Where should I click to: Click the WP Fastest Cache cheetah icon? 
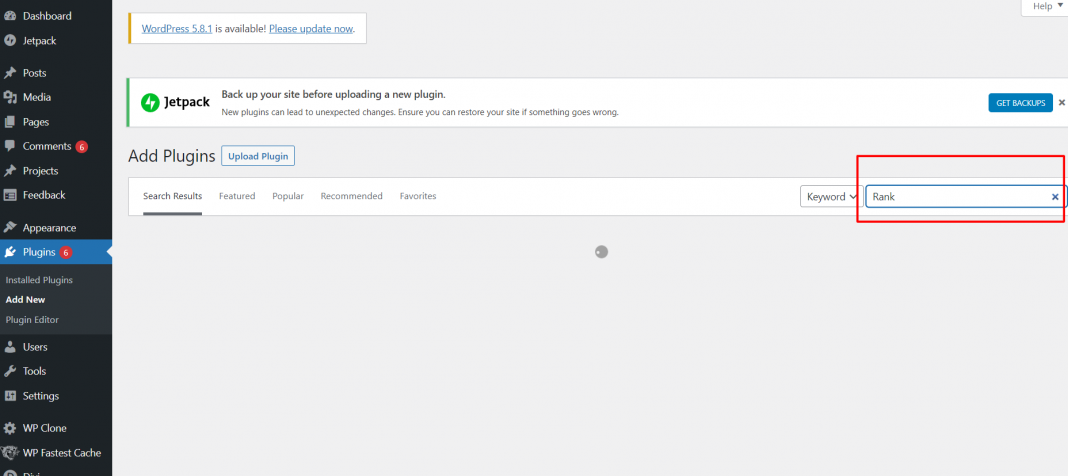tap(10, 453)
